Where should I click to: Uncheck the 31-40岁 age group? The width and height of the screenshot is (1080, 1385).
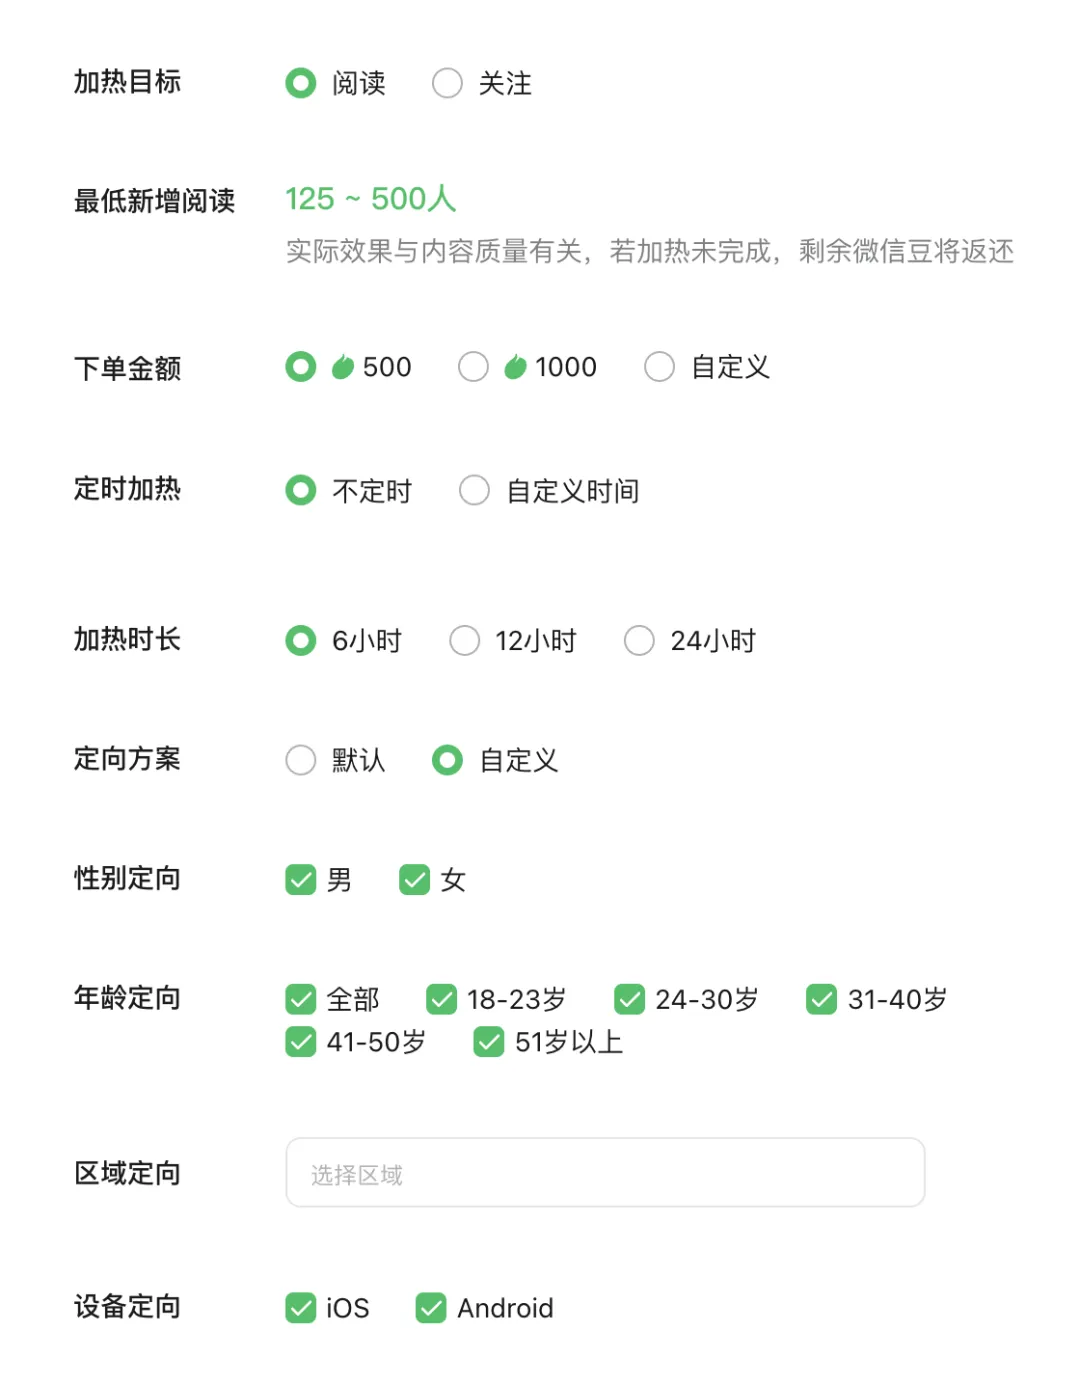click(822, 999)
